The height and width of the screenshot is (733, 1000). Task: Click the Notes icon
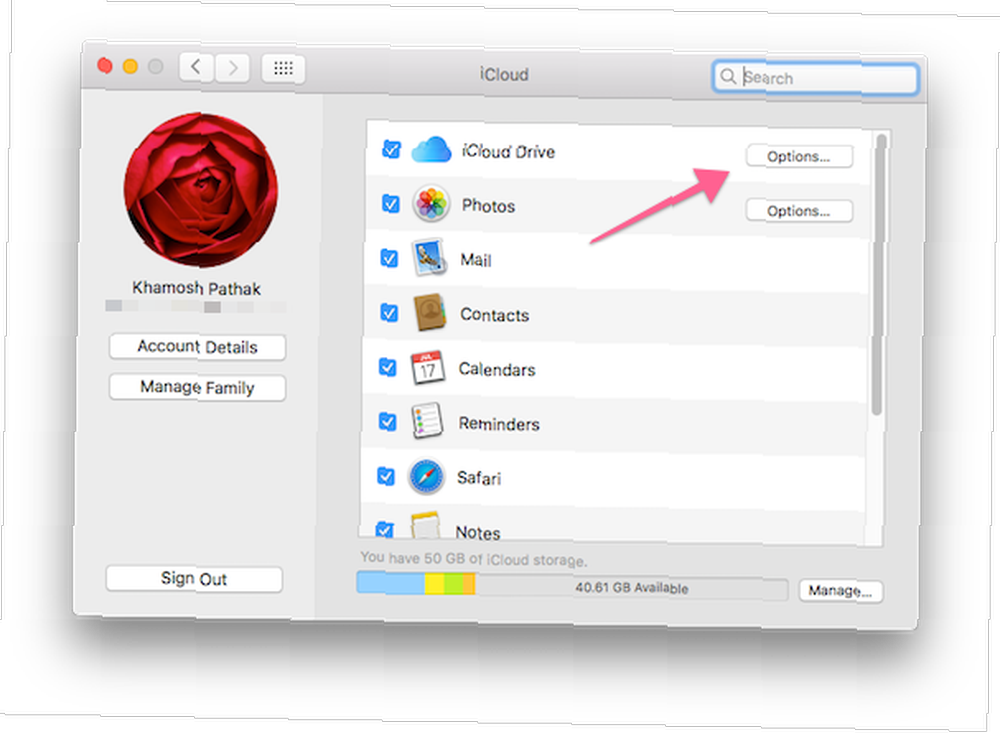pyautogui.click(x=425, y=526)
